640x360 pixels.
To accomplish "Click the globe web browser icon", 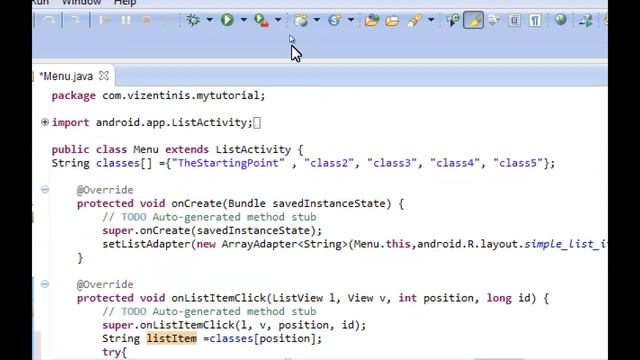I will pos(561,19).
